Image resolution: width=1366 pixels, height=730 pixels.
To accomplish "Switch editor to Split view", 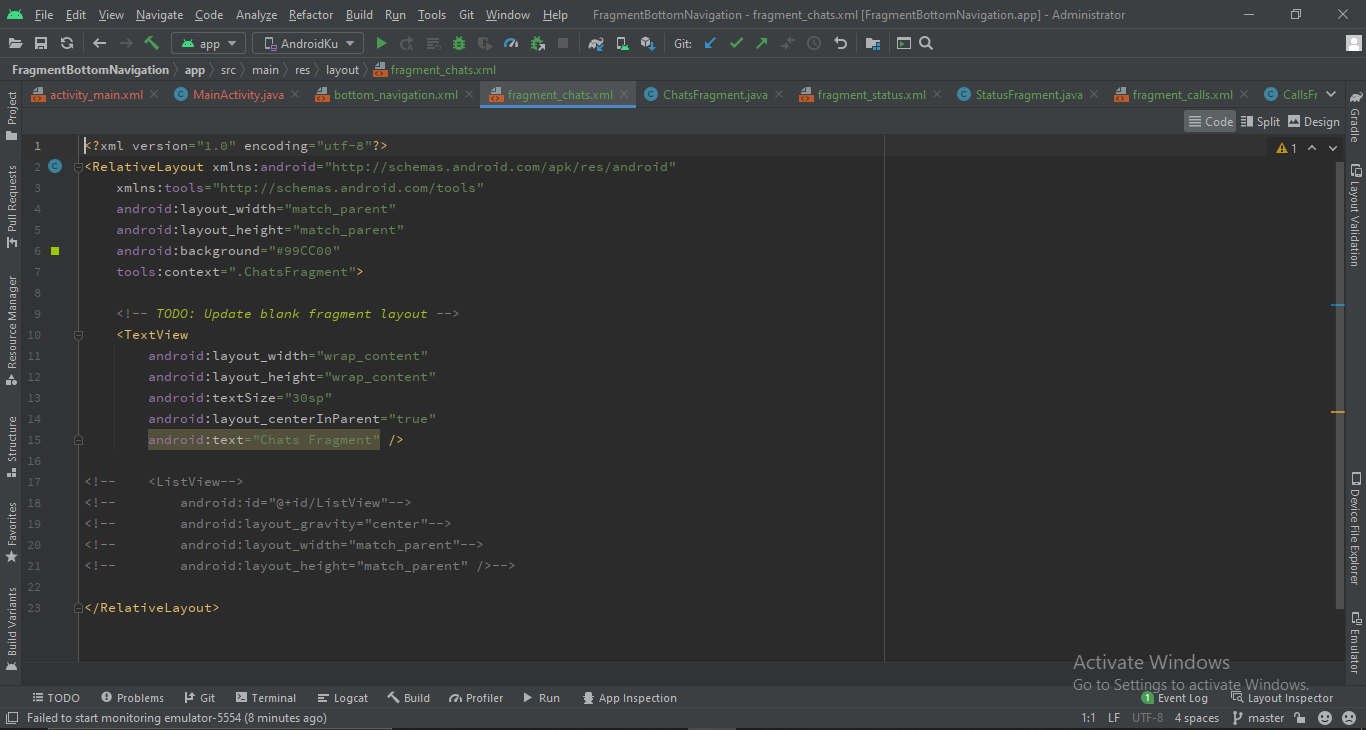I will point(1260,121).
